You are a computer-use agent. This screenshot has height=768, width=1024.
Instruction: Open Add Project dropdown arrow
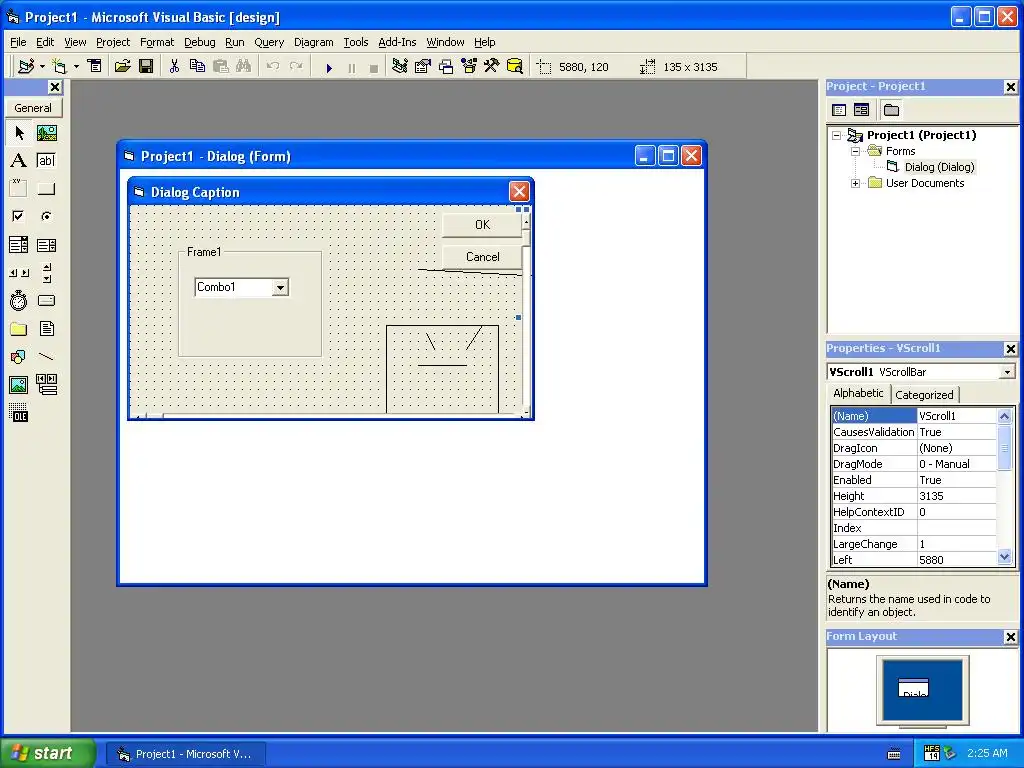tap(42, 67)
